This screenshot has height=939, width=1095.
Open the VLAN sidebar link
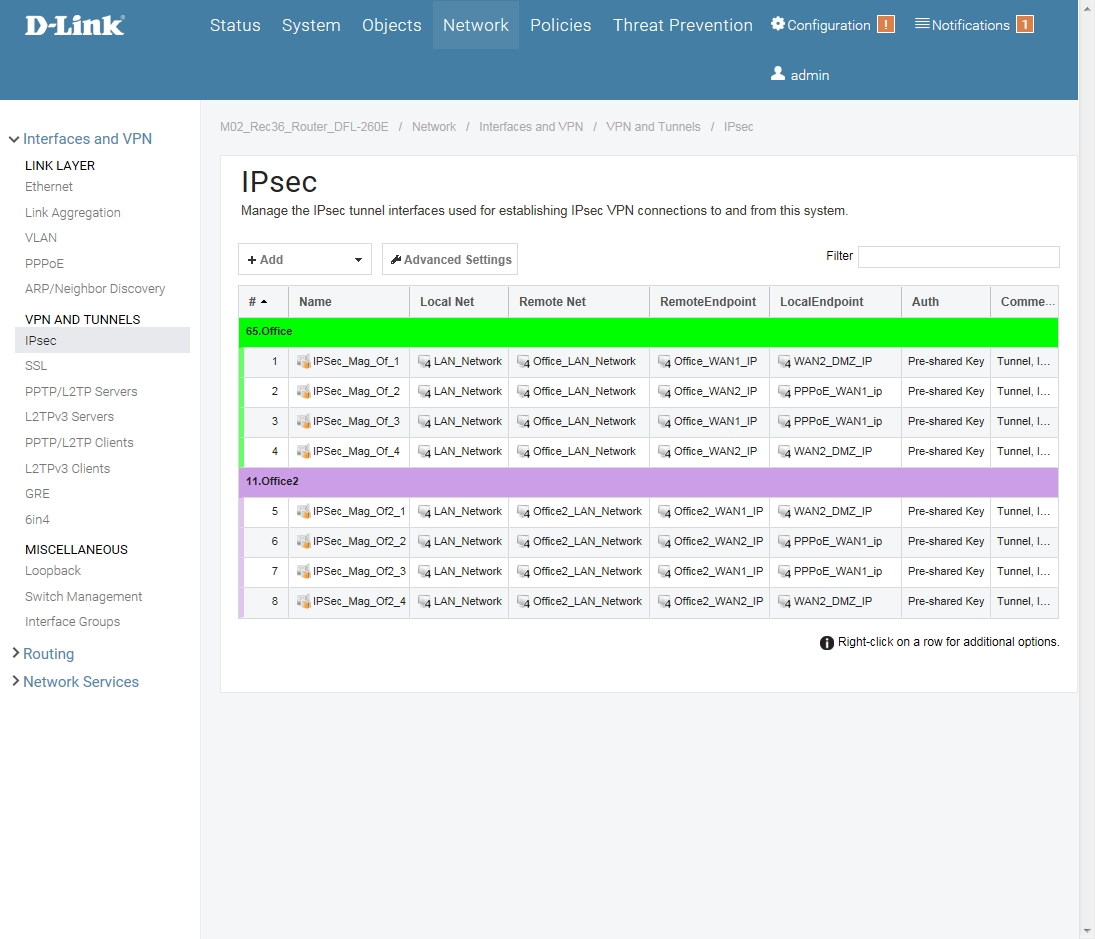pyautogui.click(x=41, y=237)
